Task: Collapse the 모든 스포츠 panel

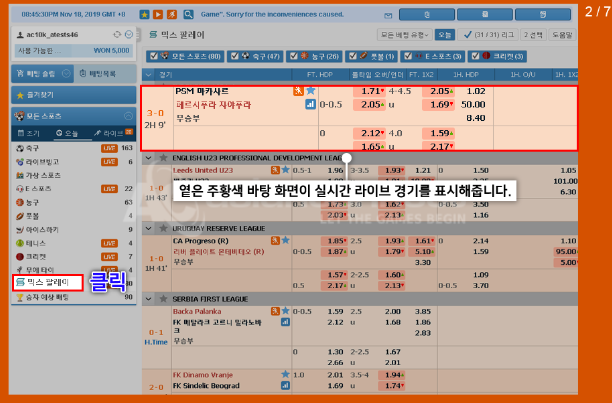Action: pyautogui.click(x=128, y=116)
